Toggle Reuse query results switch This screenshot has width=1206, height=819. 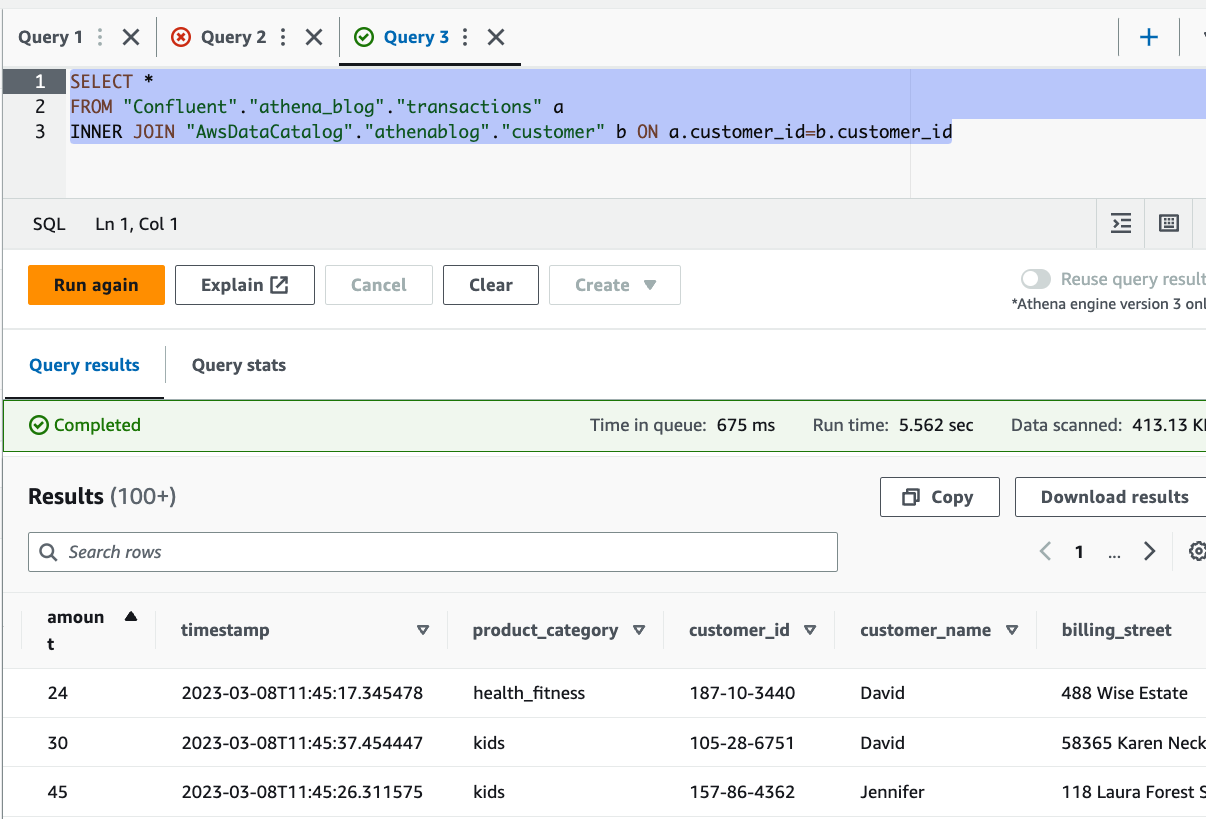coord(1036,280)
